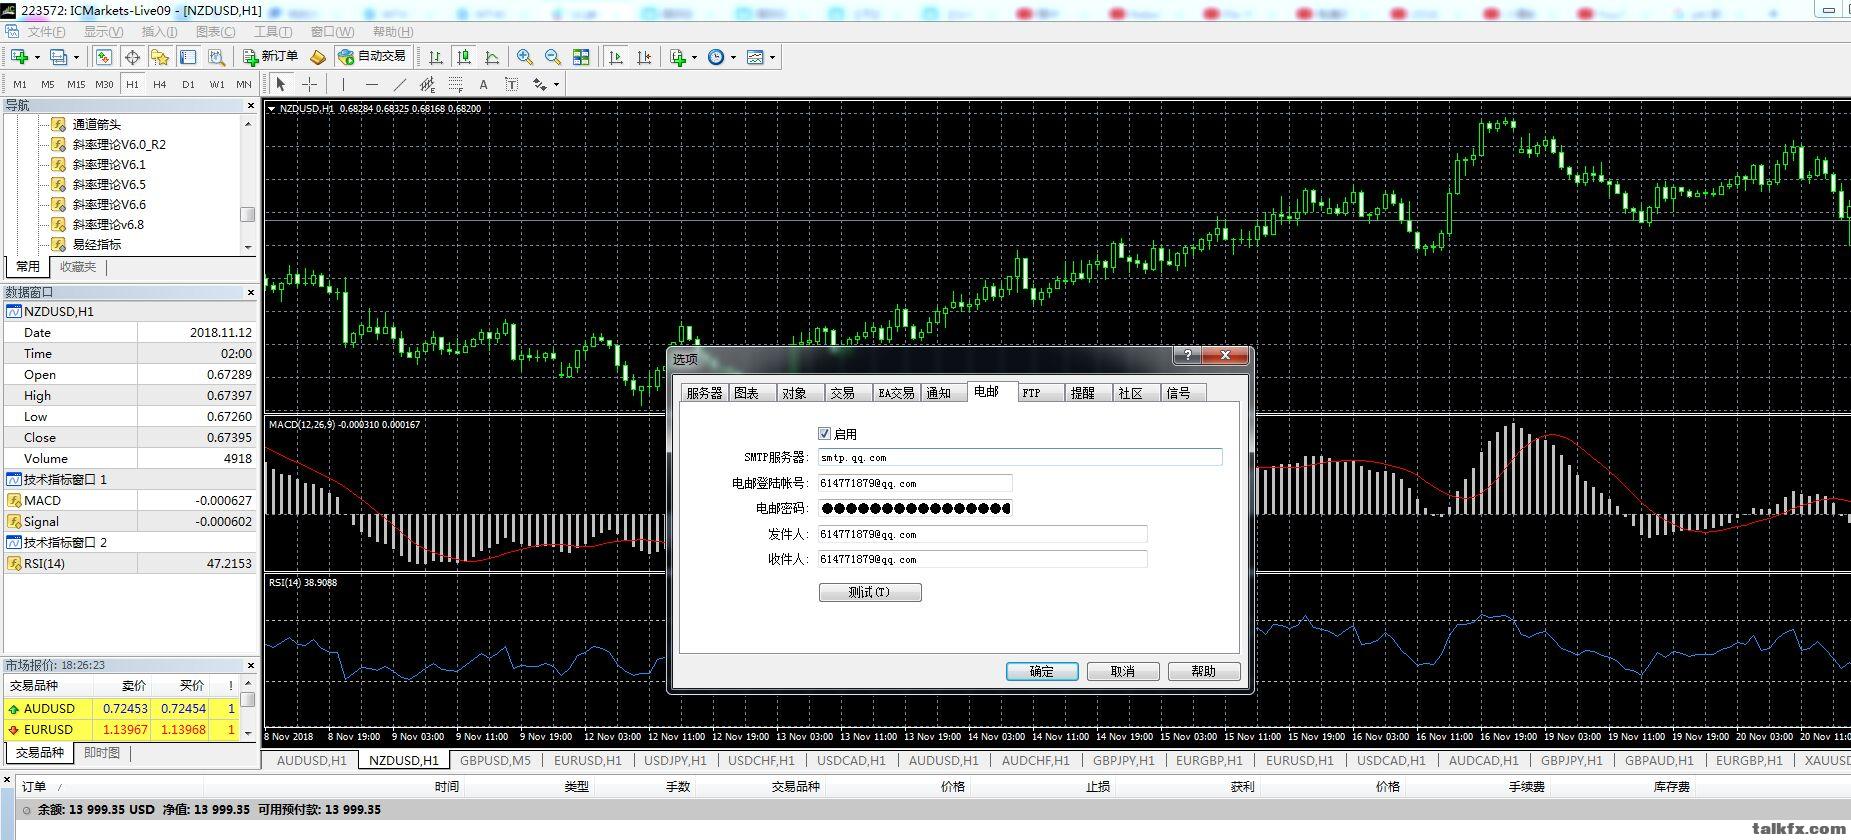Draw a horizontal line tool
Image resolution: width=1851 pixels, height=840 pixels.
tap(372, 85)
